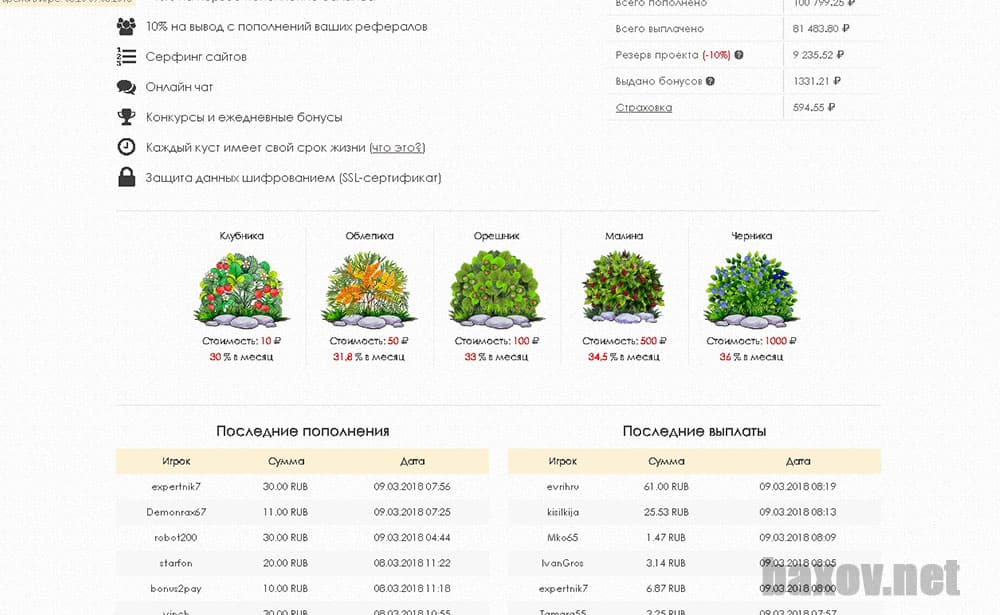Click player Demonrax67 in deposits table

(176, 512)
